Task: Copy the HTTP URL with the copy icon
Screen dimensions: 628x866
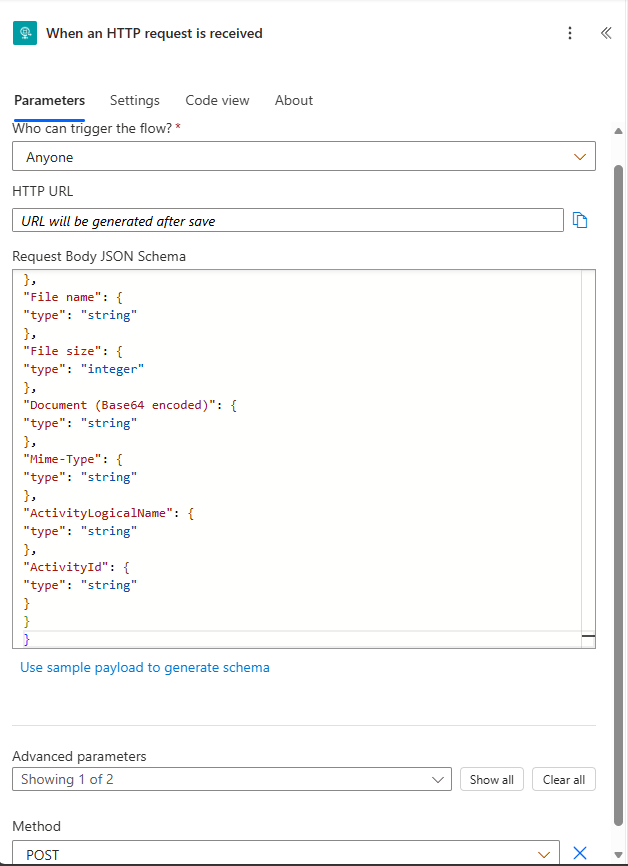Action: point(580,220)
